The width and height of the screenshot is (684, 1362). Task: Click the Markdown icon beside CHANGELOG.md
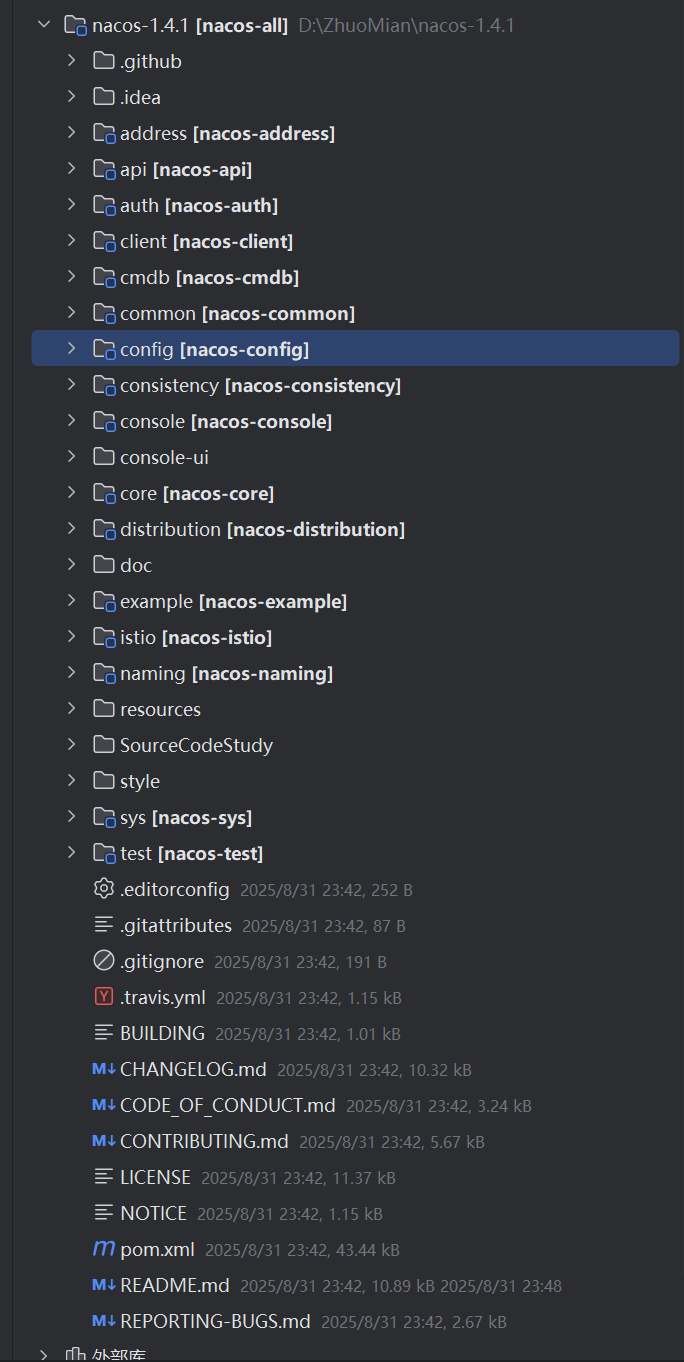click(x=103, y=1069)
